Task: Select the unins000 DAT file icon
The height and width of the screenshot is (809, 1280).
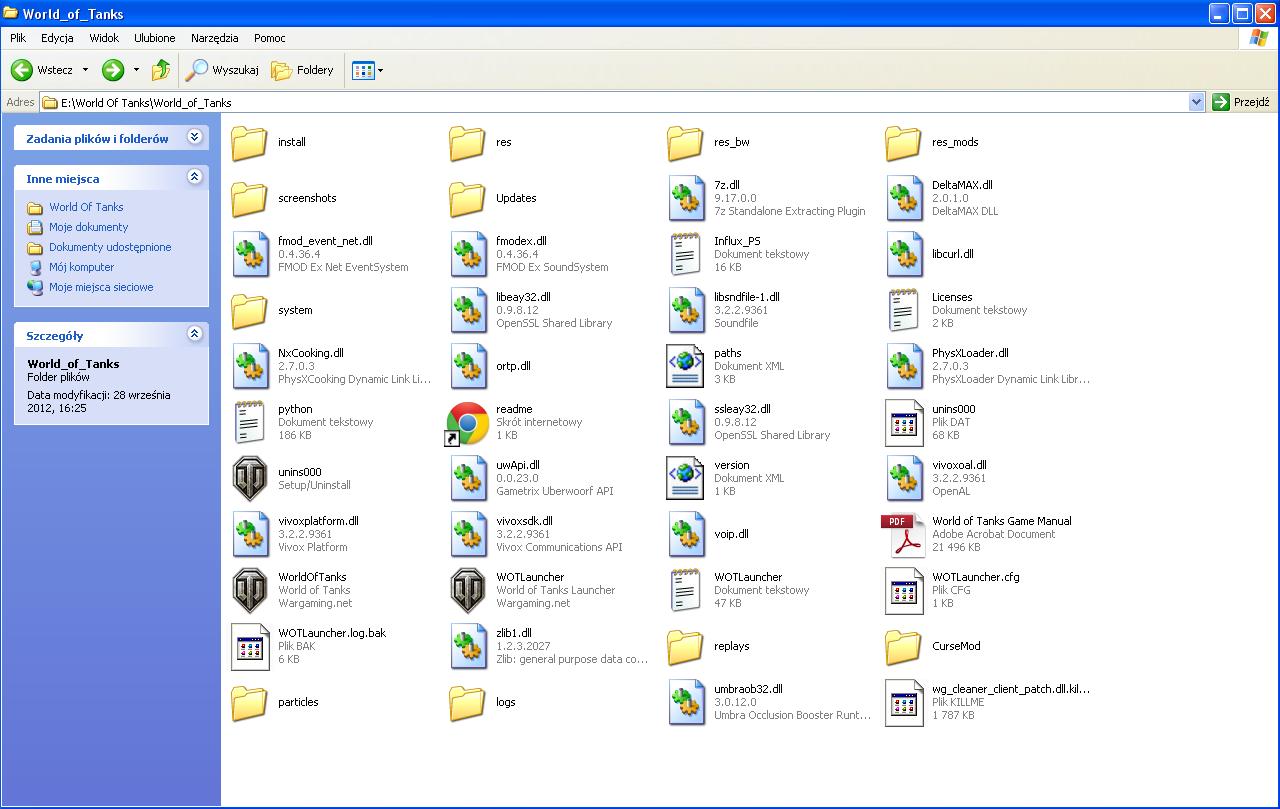Action: click(903, 423)
